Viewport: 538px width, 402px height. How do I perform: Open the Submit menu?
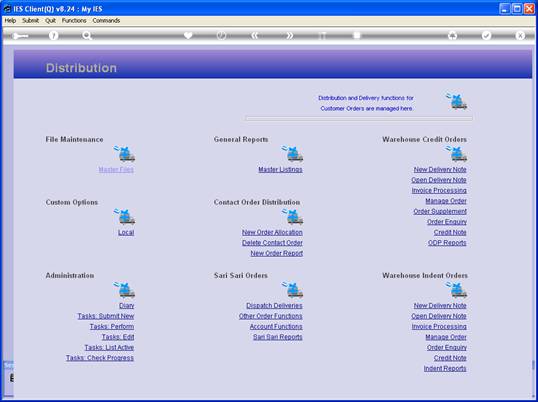click(x=31, y=21)
